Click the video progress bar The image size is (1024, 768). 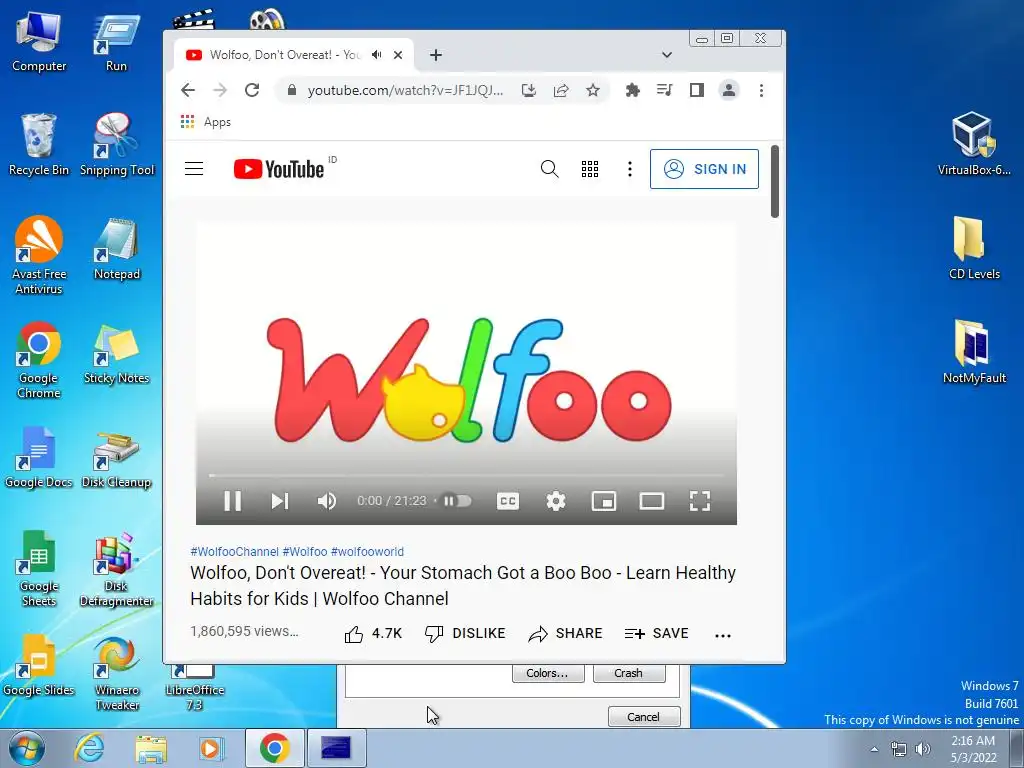[x=466, y=475]
